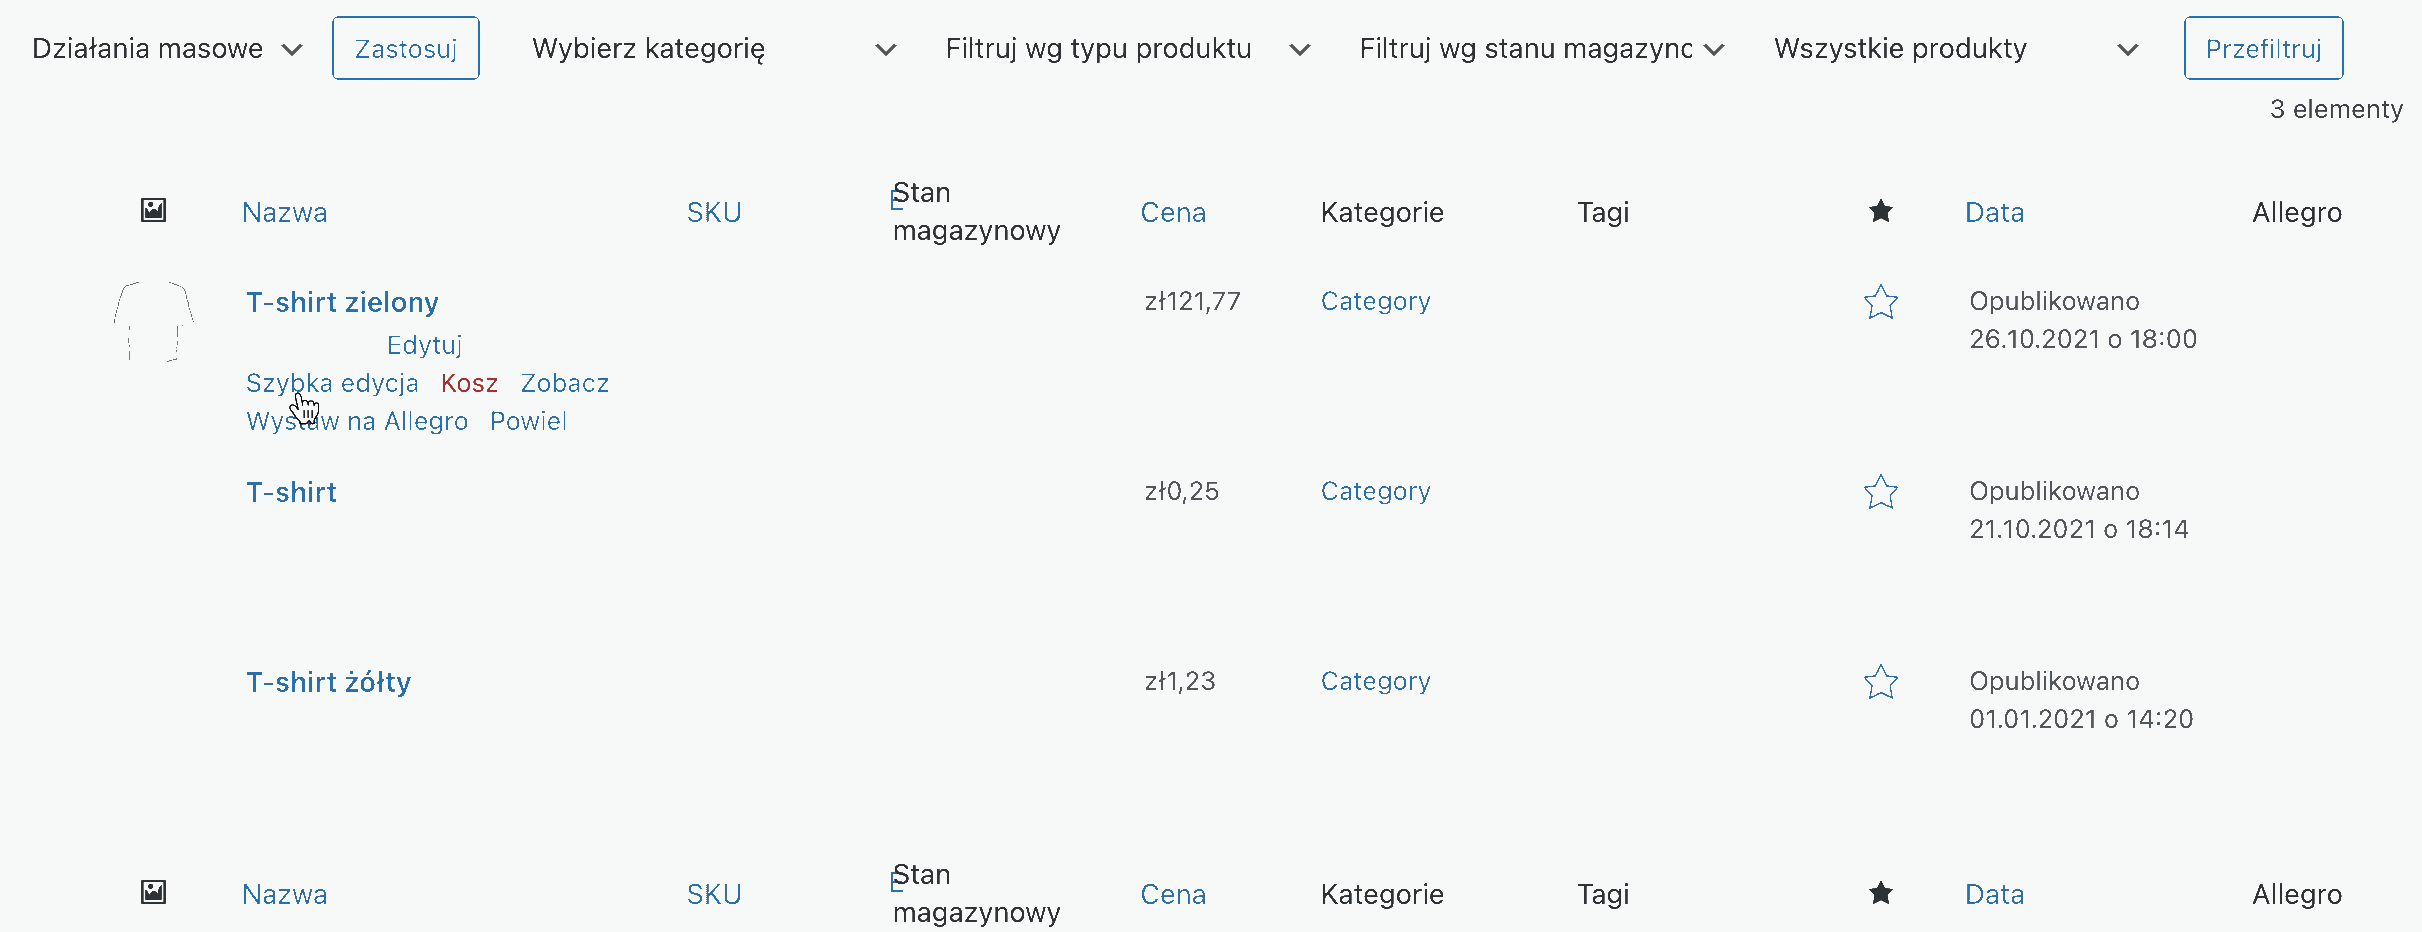Open Filtruj wg typu produktu dropdown

click(1128, 49)
